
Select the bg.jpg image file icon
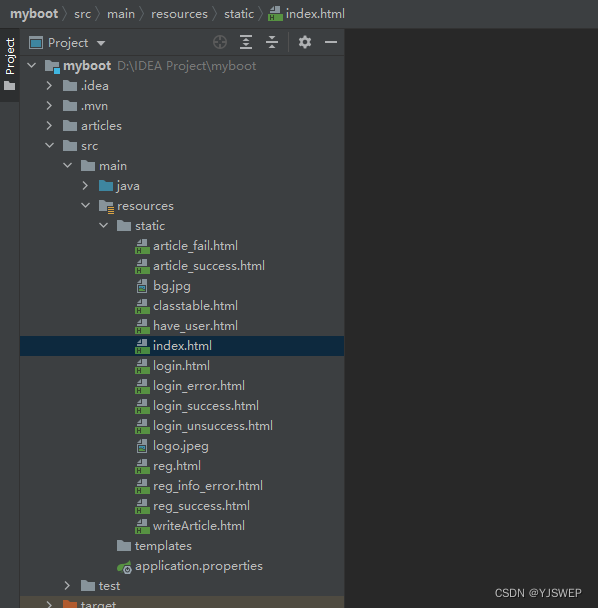pyautogui.click(x=142, y=286)
